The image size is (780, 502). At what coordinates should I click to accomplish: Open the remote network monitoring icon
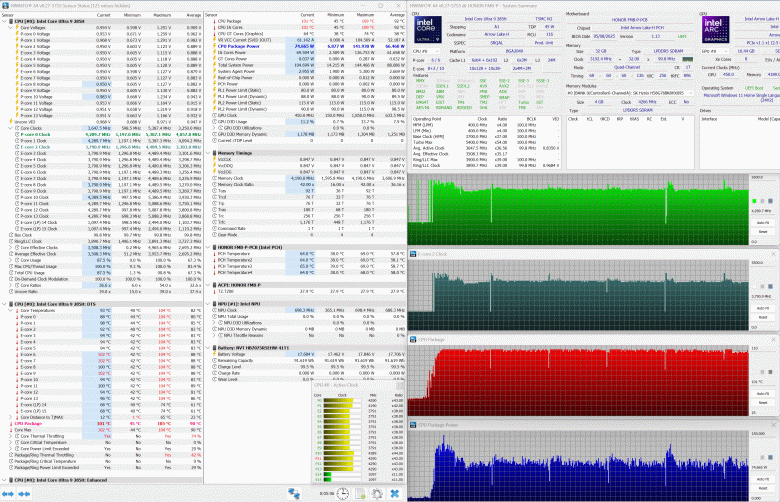[294, 494]
